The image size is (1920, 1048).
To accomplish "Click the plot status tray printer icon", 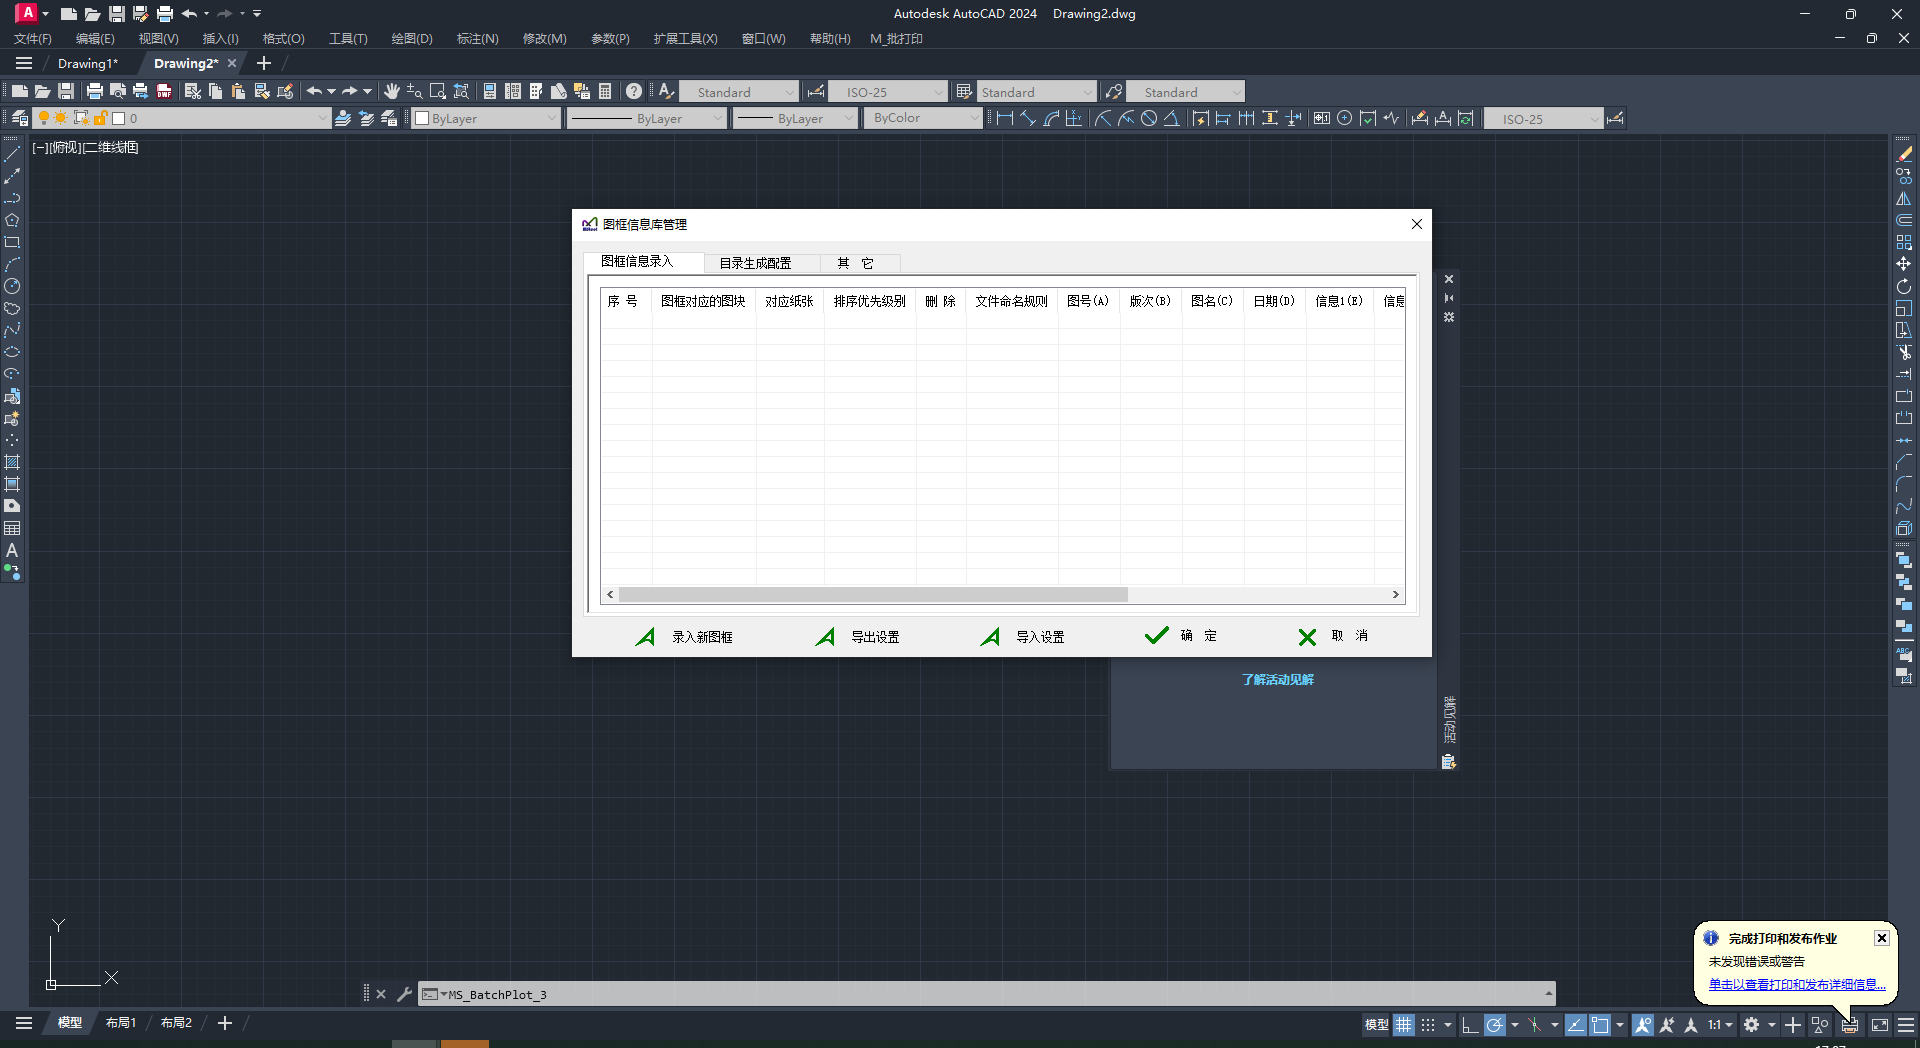I will pyautogui.click(x=1850, y=1024).
